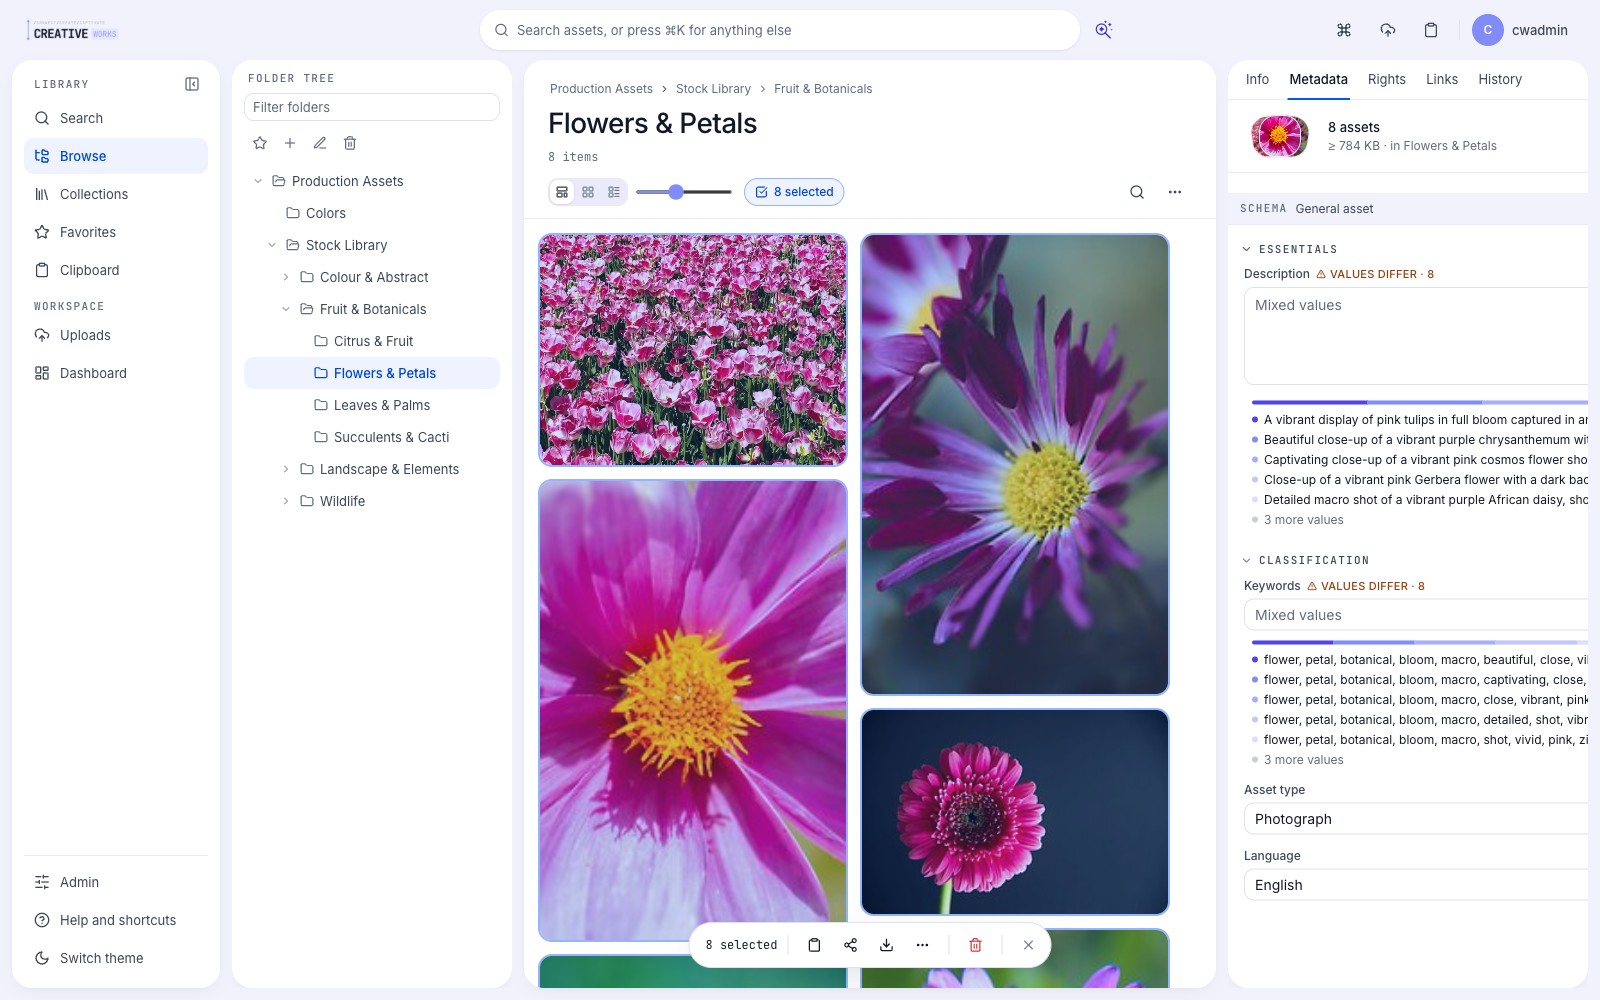Open Help and shortcuts
The image size is (1600, 1000).
[116, 920]
